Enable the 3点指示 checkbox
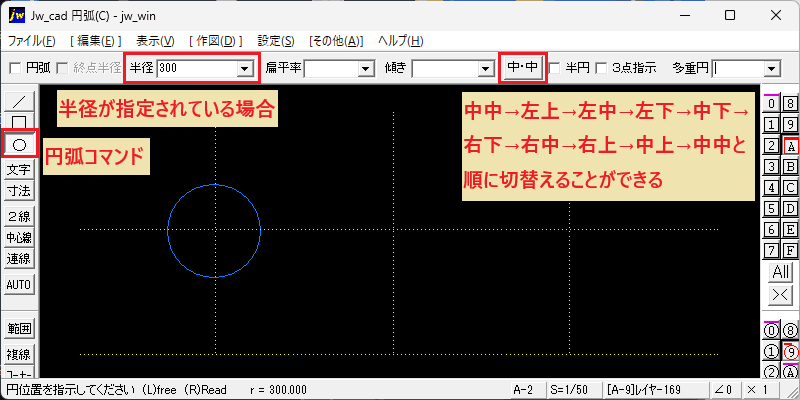Viewport: 800px width, 400px height. tap(602, 68)
